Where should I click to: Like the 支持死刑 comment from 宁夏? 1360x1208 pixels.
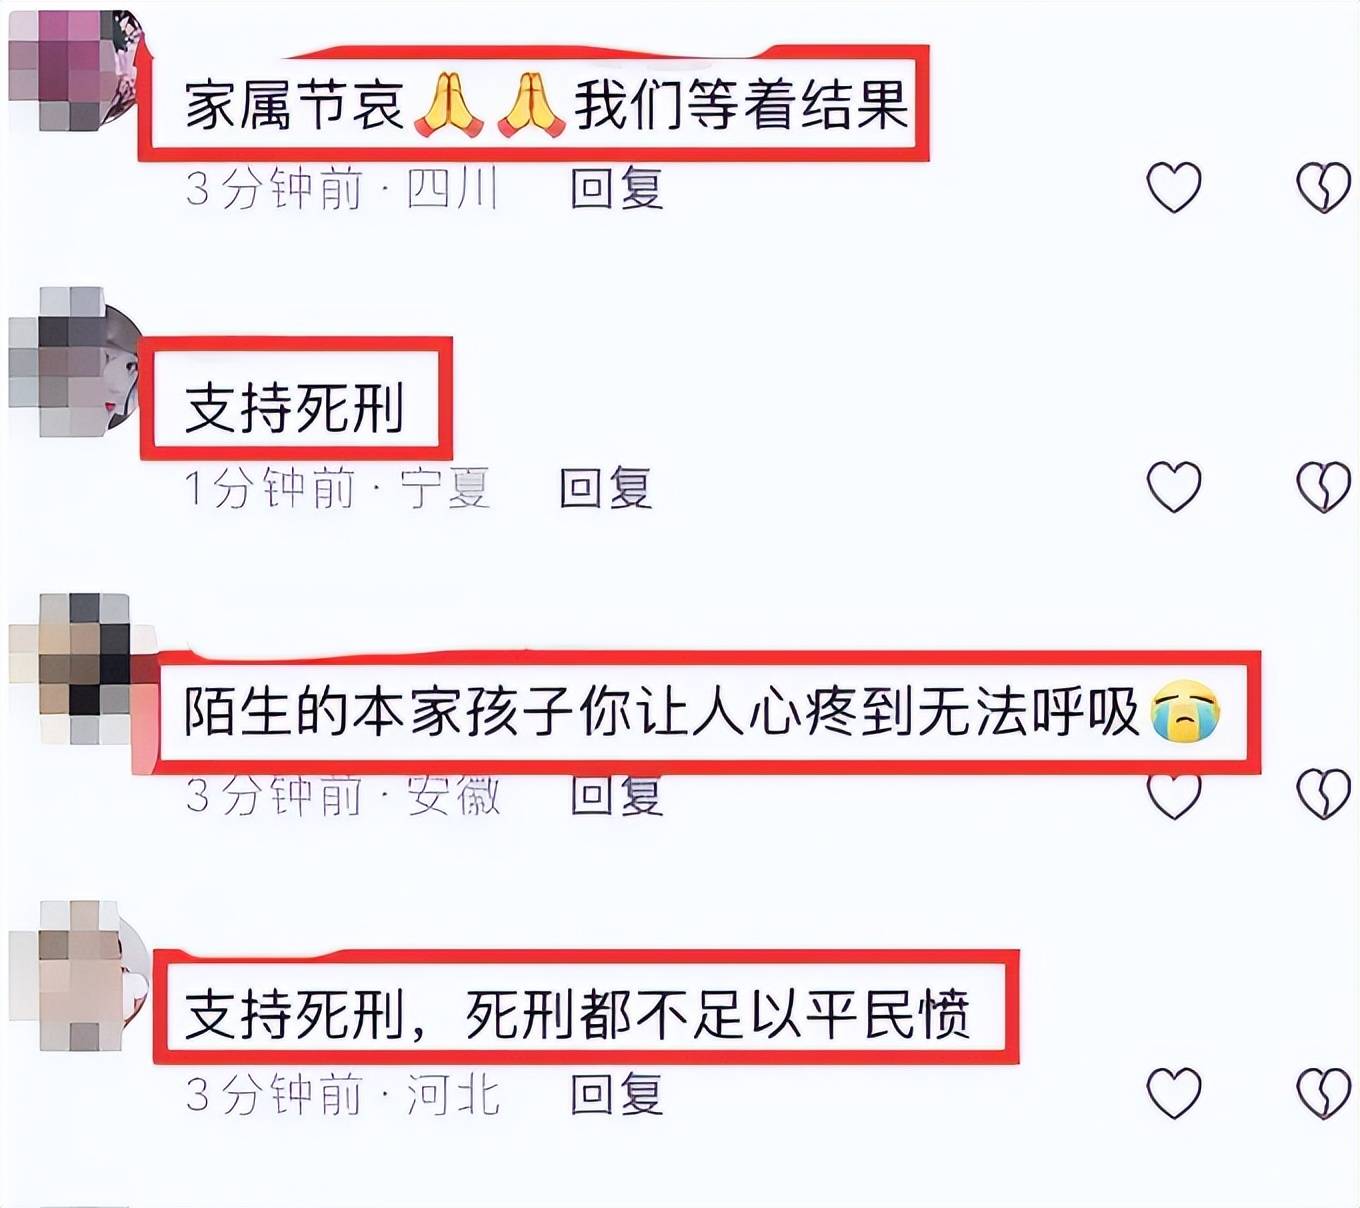1173,486
